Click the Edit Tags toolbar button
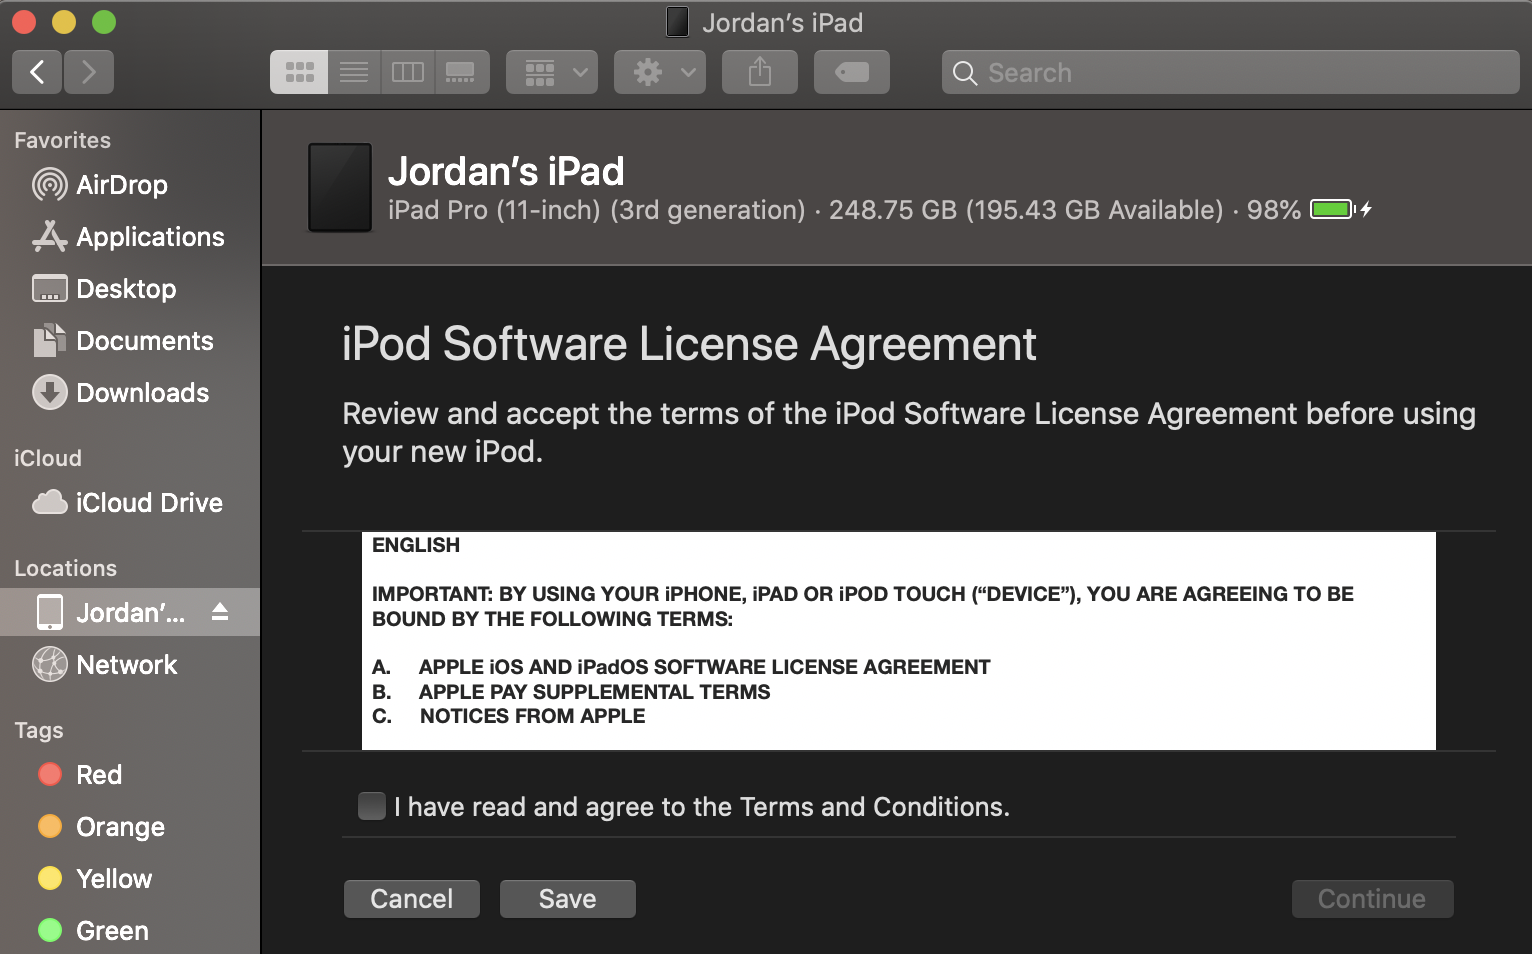The width and height of the screenshot is (1532, 954). 852,72
